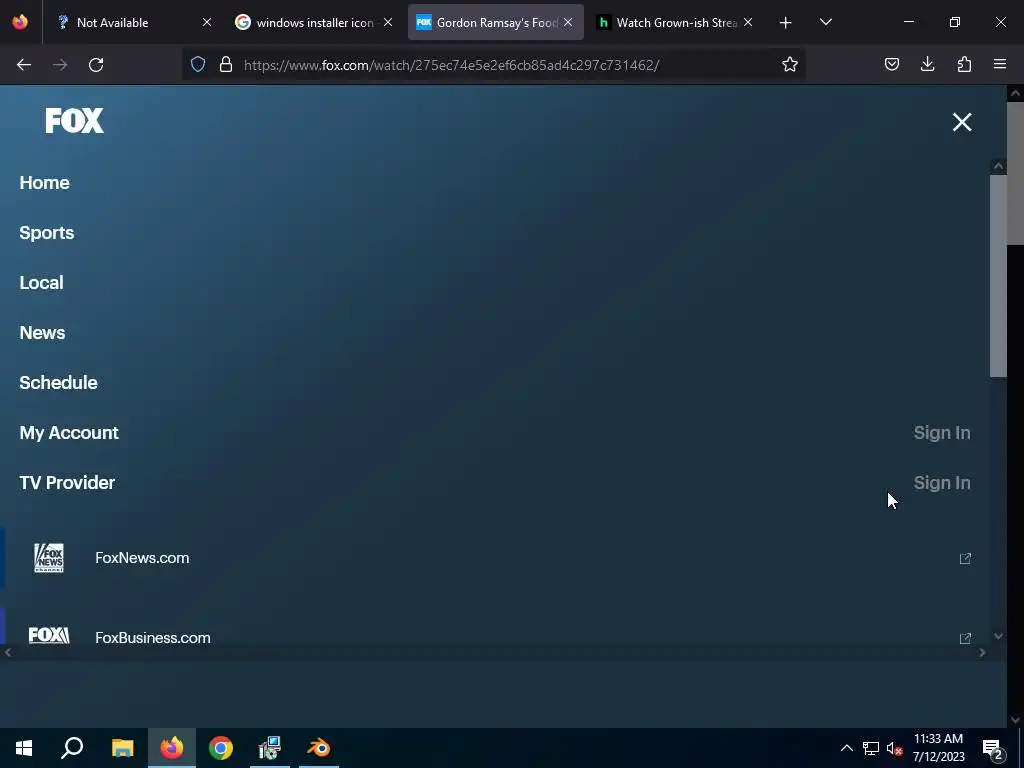Open the Home menu item
This screenshot has width=1024, height=768.
coord(44,183)
